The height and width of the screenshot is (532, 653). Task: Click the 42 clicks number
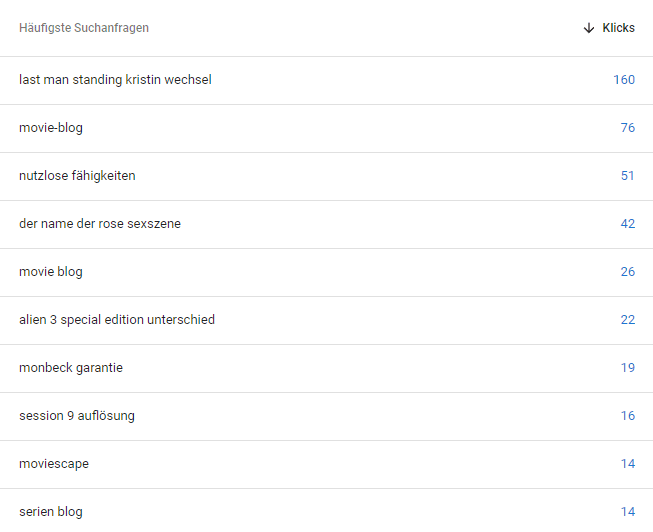pyautogui.click(x=627, y=224)
